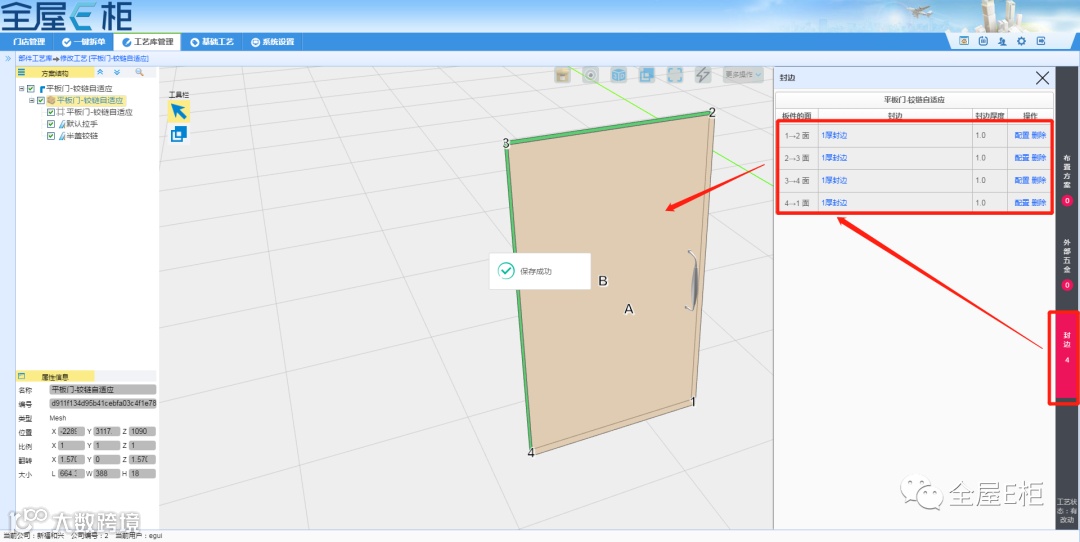Click the 大小 L value field
The width and height of the screenshot is (1080, 542).
click(72, 474)
